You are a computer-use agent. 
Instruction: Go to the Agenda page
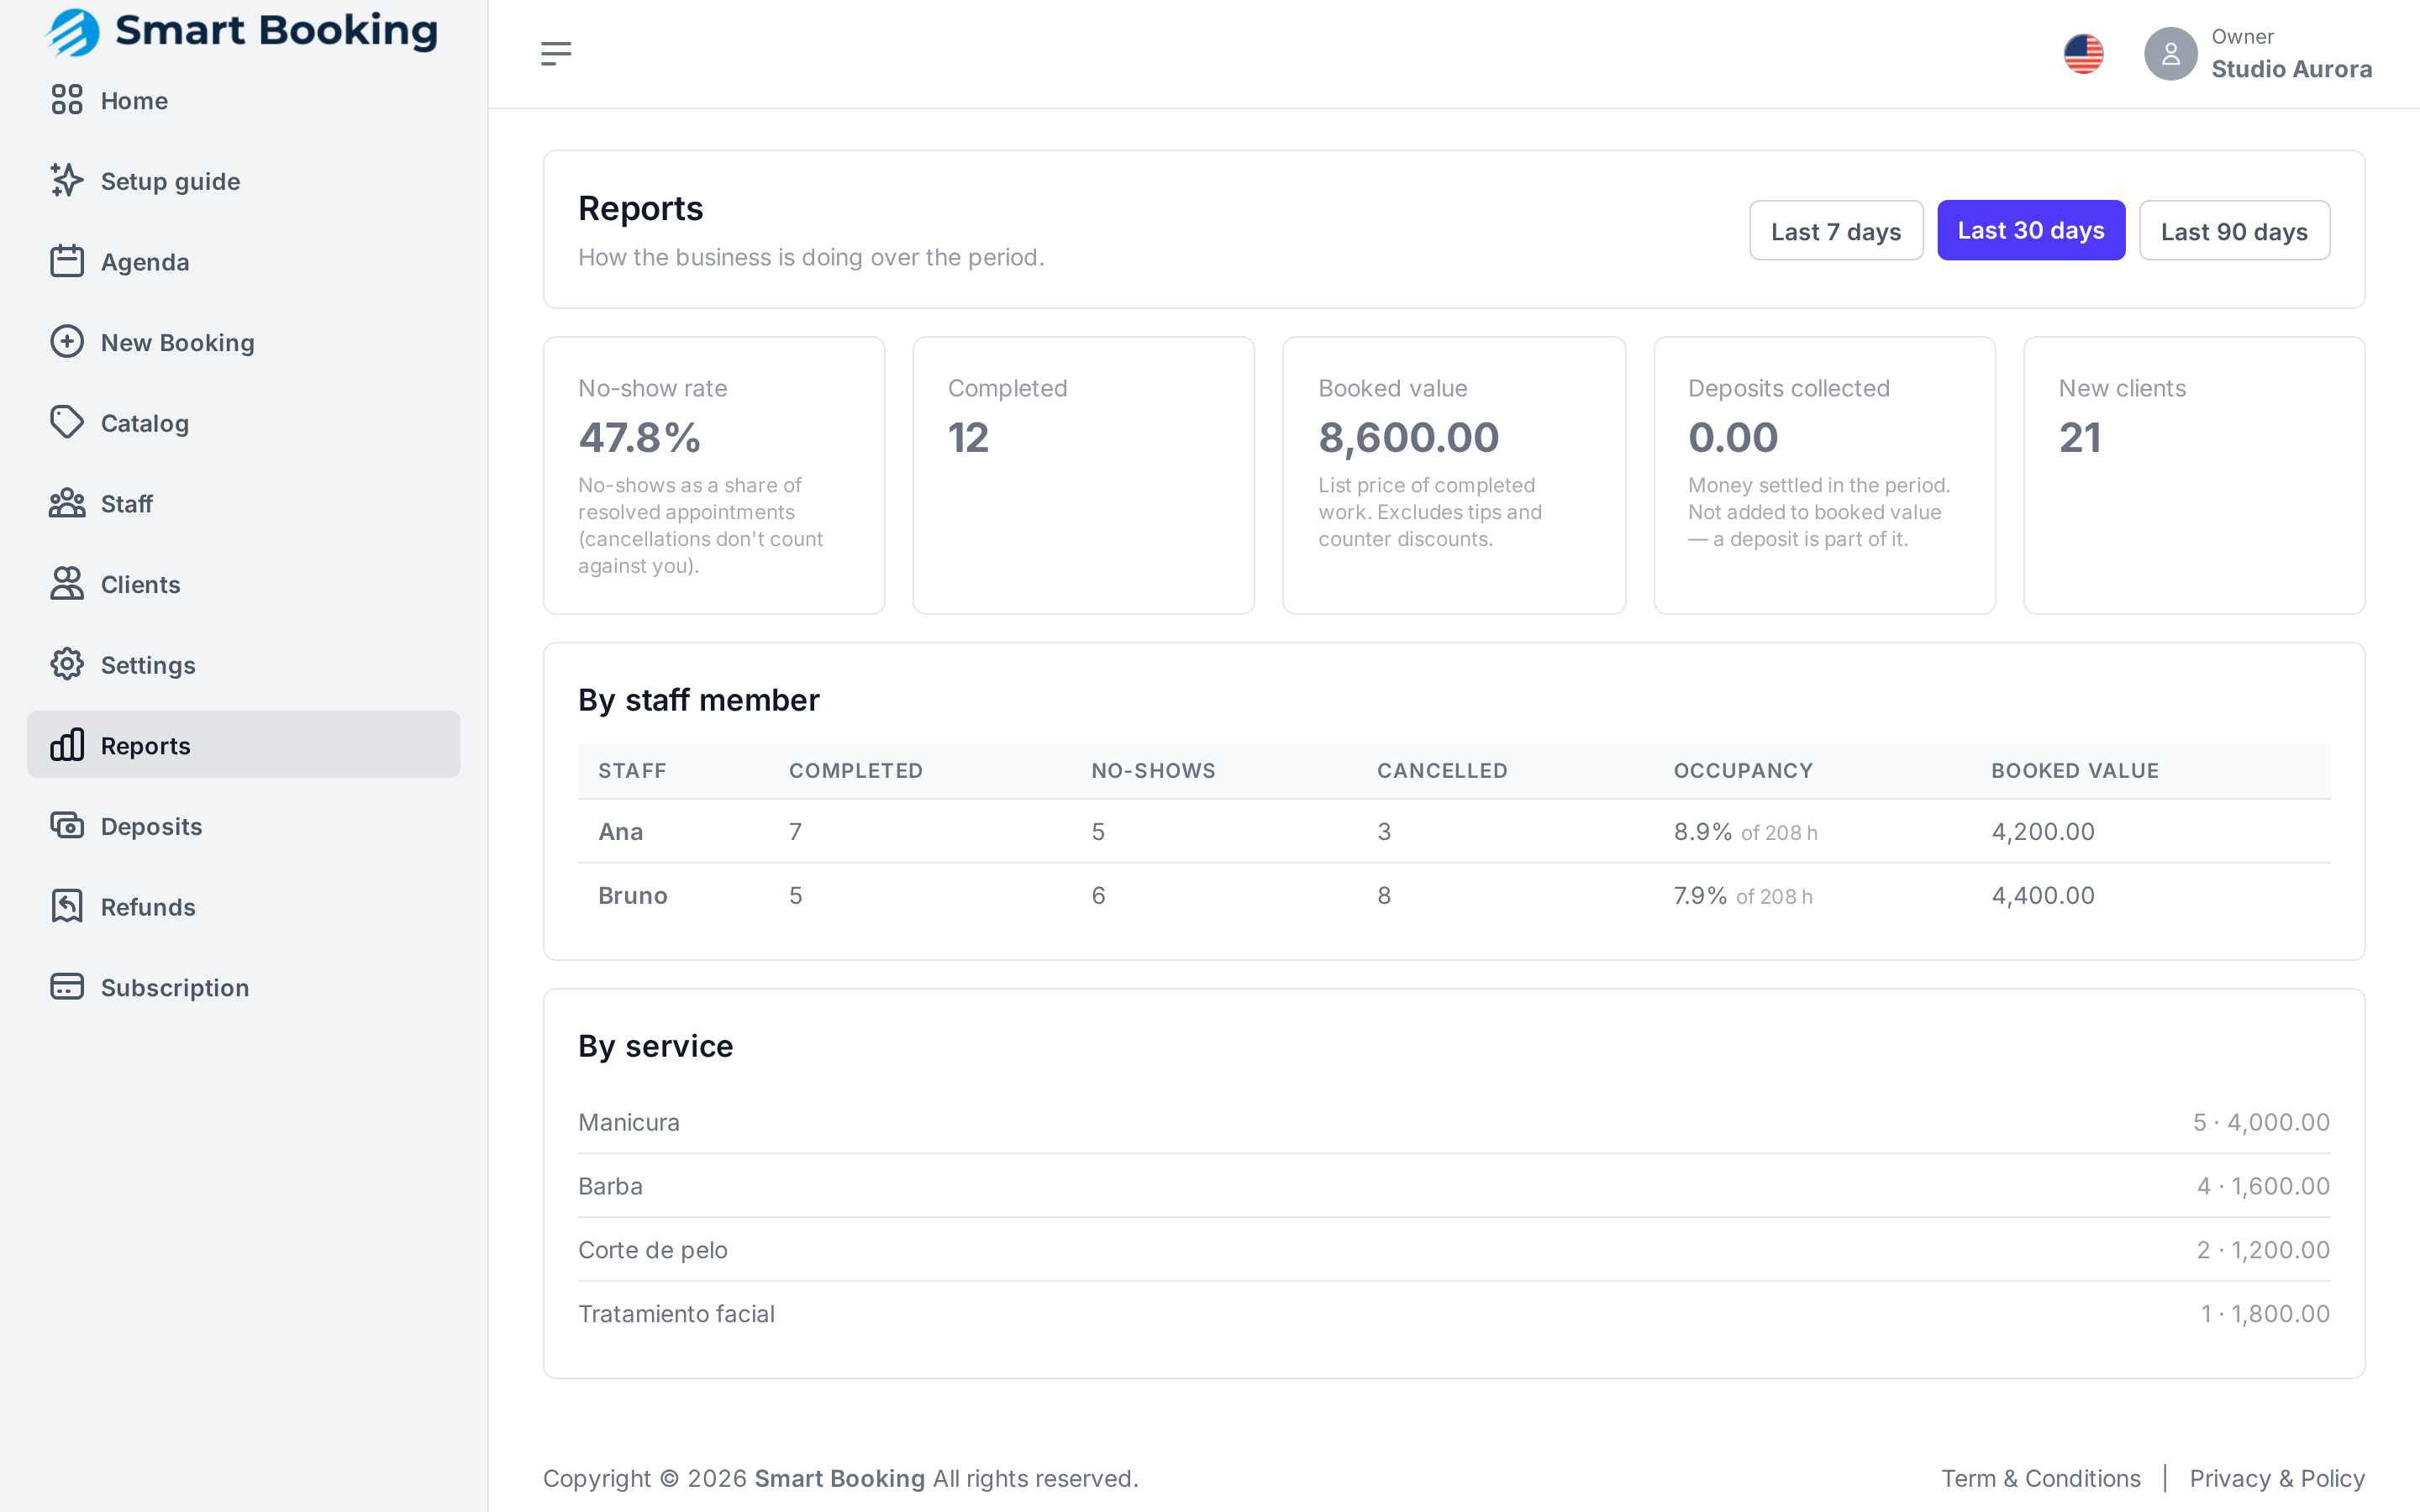click(x=243, y=262)
